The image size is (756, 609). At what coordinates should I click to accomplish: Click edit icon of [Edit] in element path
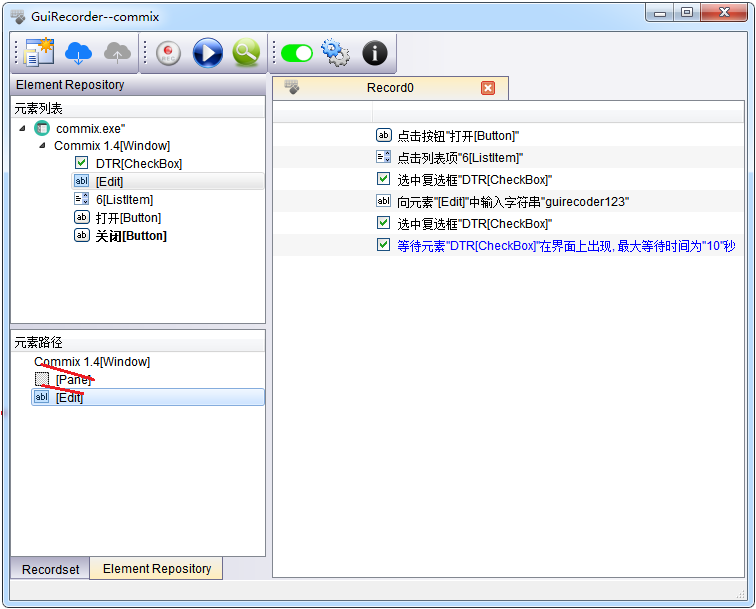[41, 397]
